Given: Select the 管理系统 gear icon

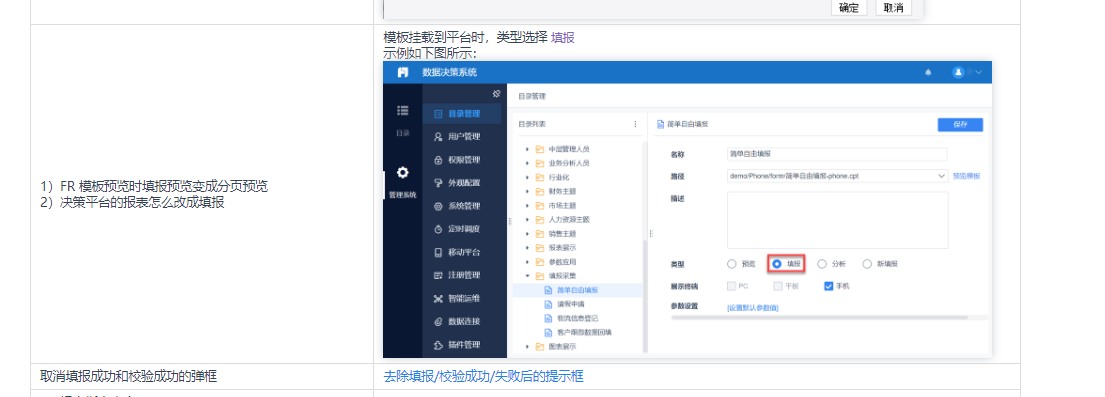Looking at the screenshot, I should [402, 173].
